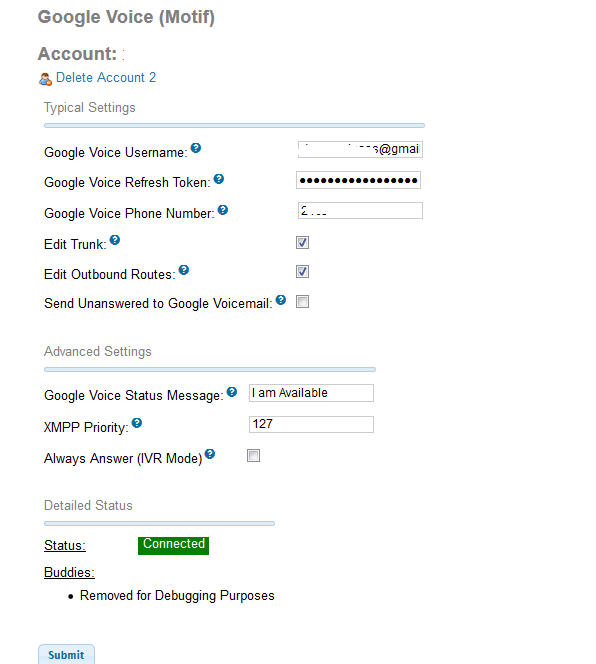Click the Delete Account 2 link

point(106,77)
